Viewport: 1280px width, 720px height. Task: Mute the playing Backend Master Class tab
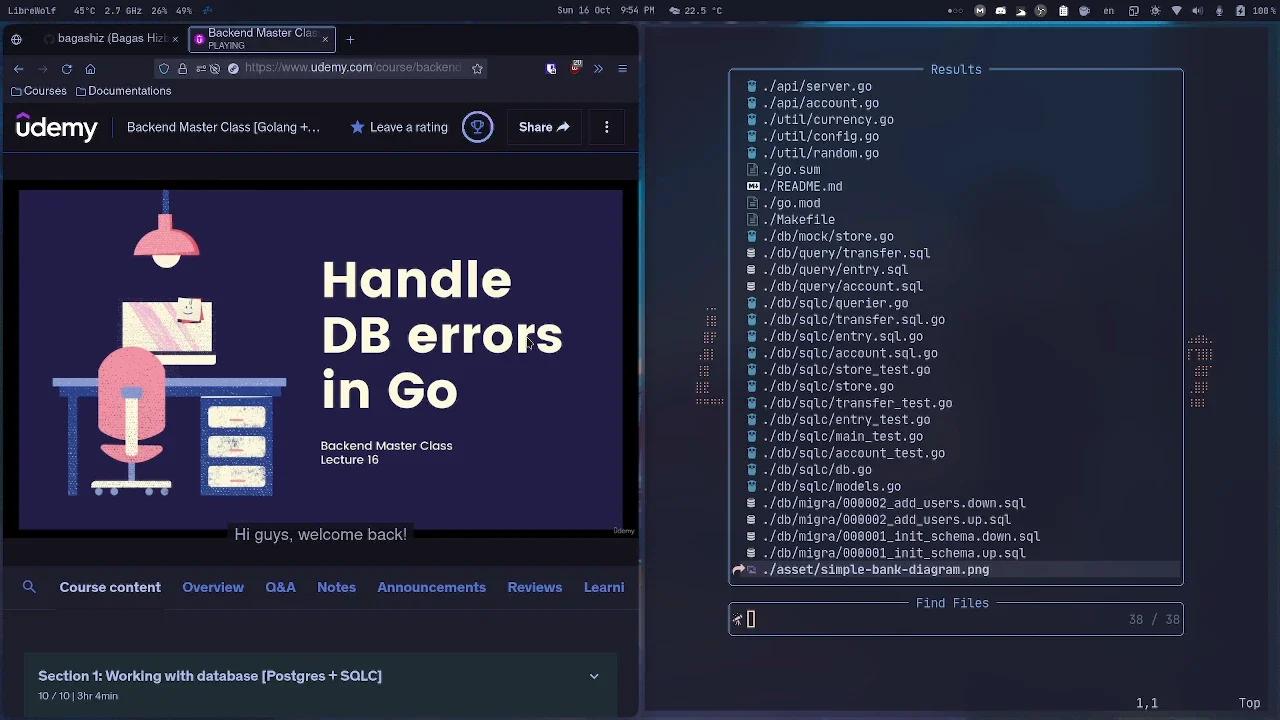pos(199,40)
